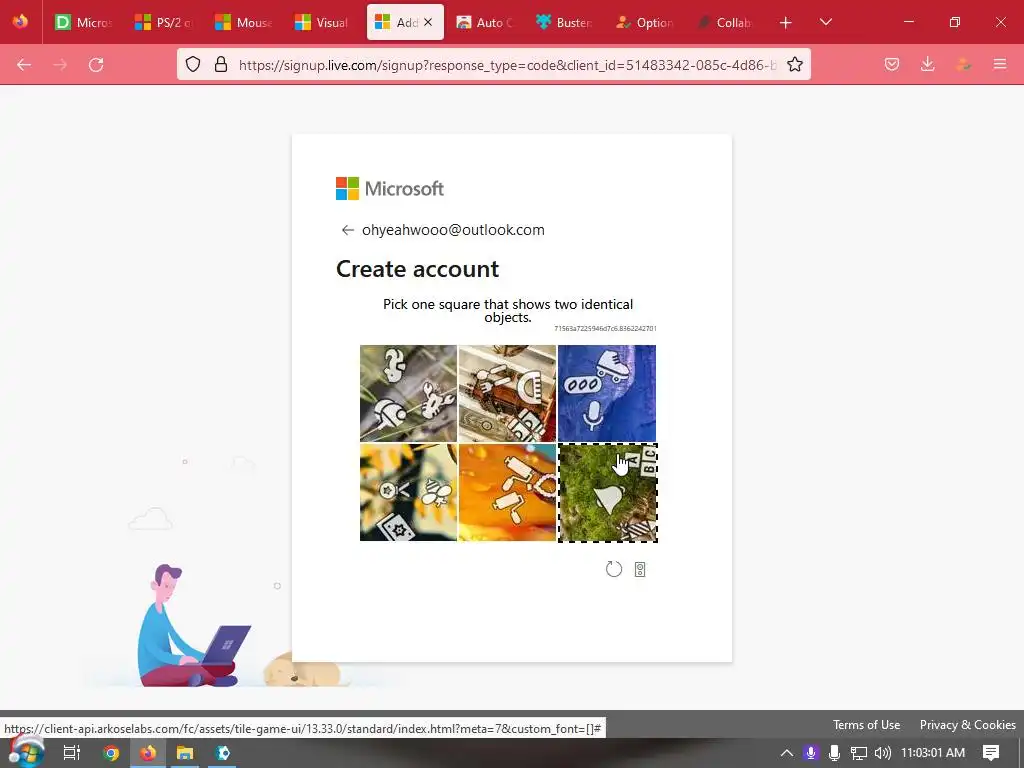The width and height of the screenshot is (1024, 768).
Task: Switch to the 'PS/2' tab
Action: 164,22
